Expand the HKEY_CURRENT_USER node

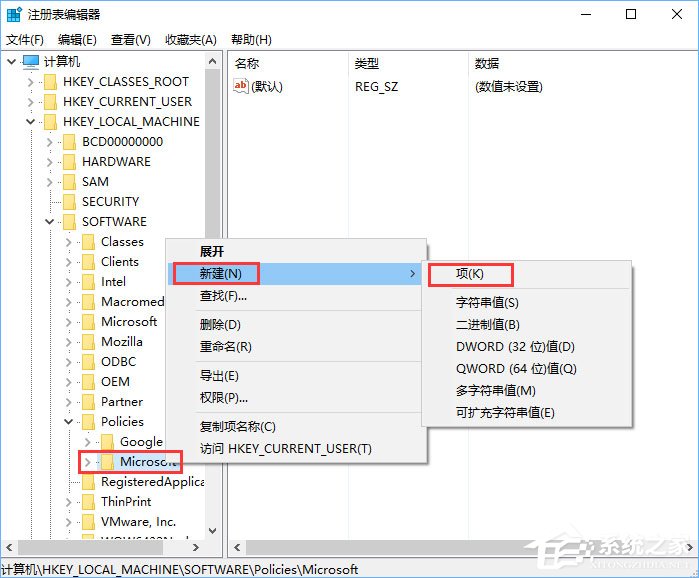tap(30, 102)
